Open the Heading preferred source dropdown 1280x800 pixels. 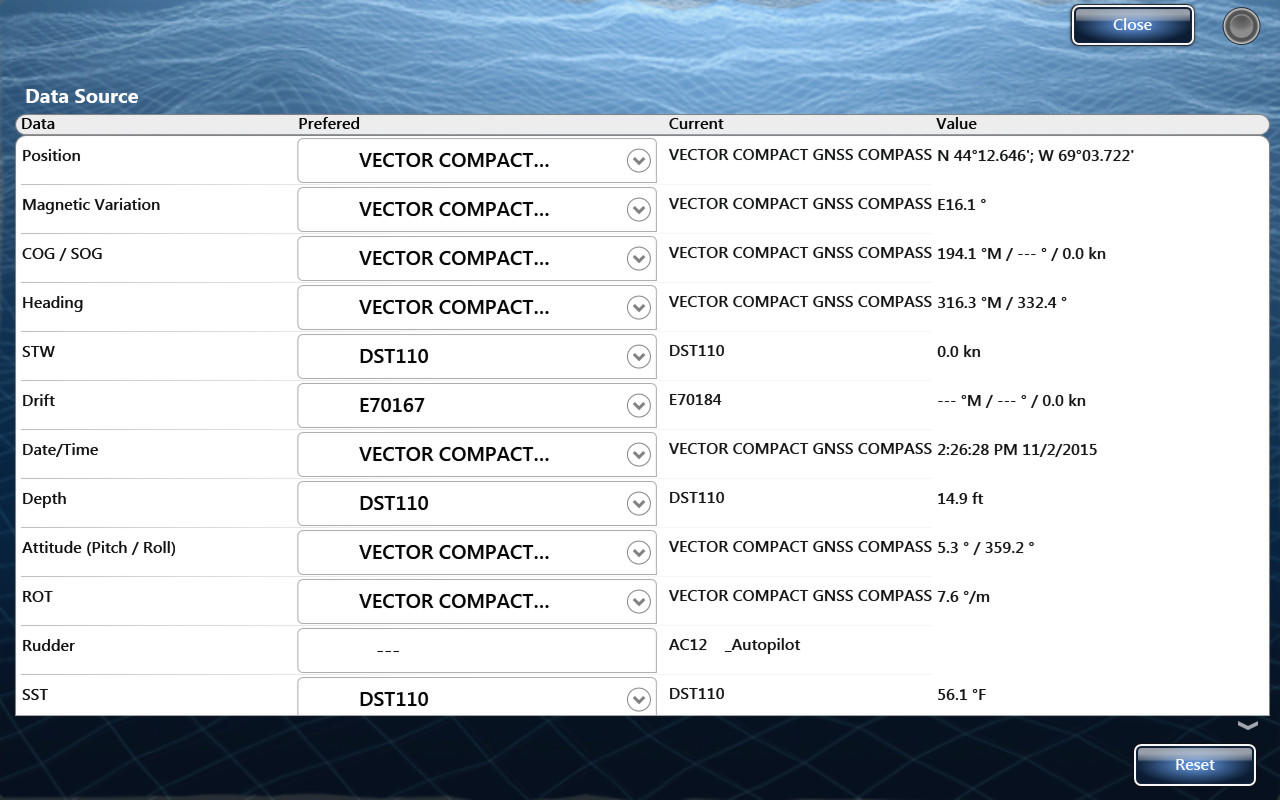click(x=477, y=307)
